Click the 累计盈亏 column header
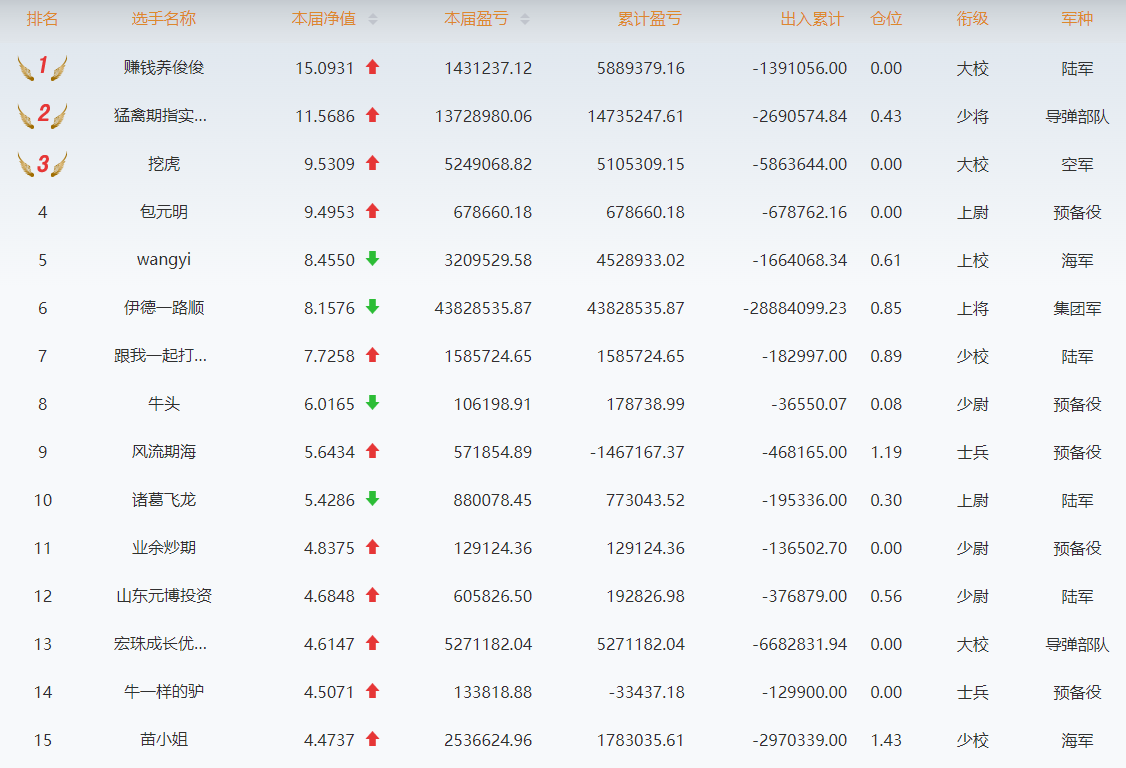 coord(650,19)
